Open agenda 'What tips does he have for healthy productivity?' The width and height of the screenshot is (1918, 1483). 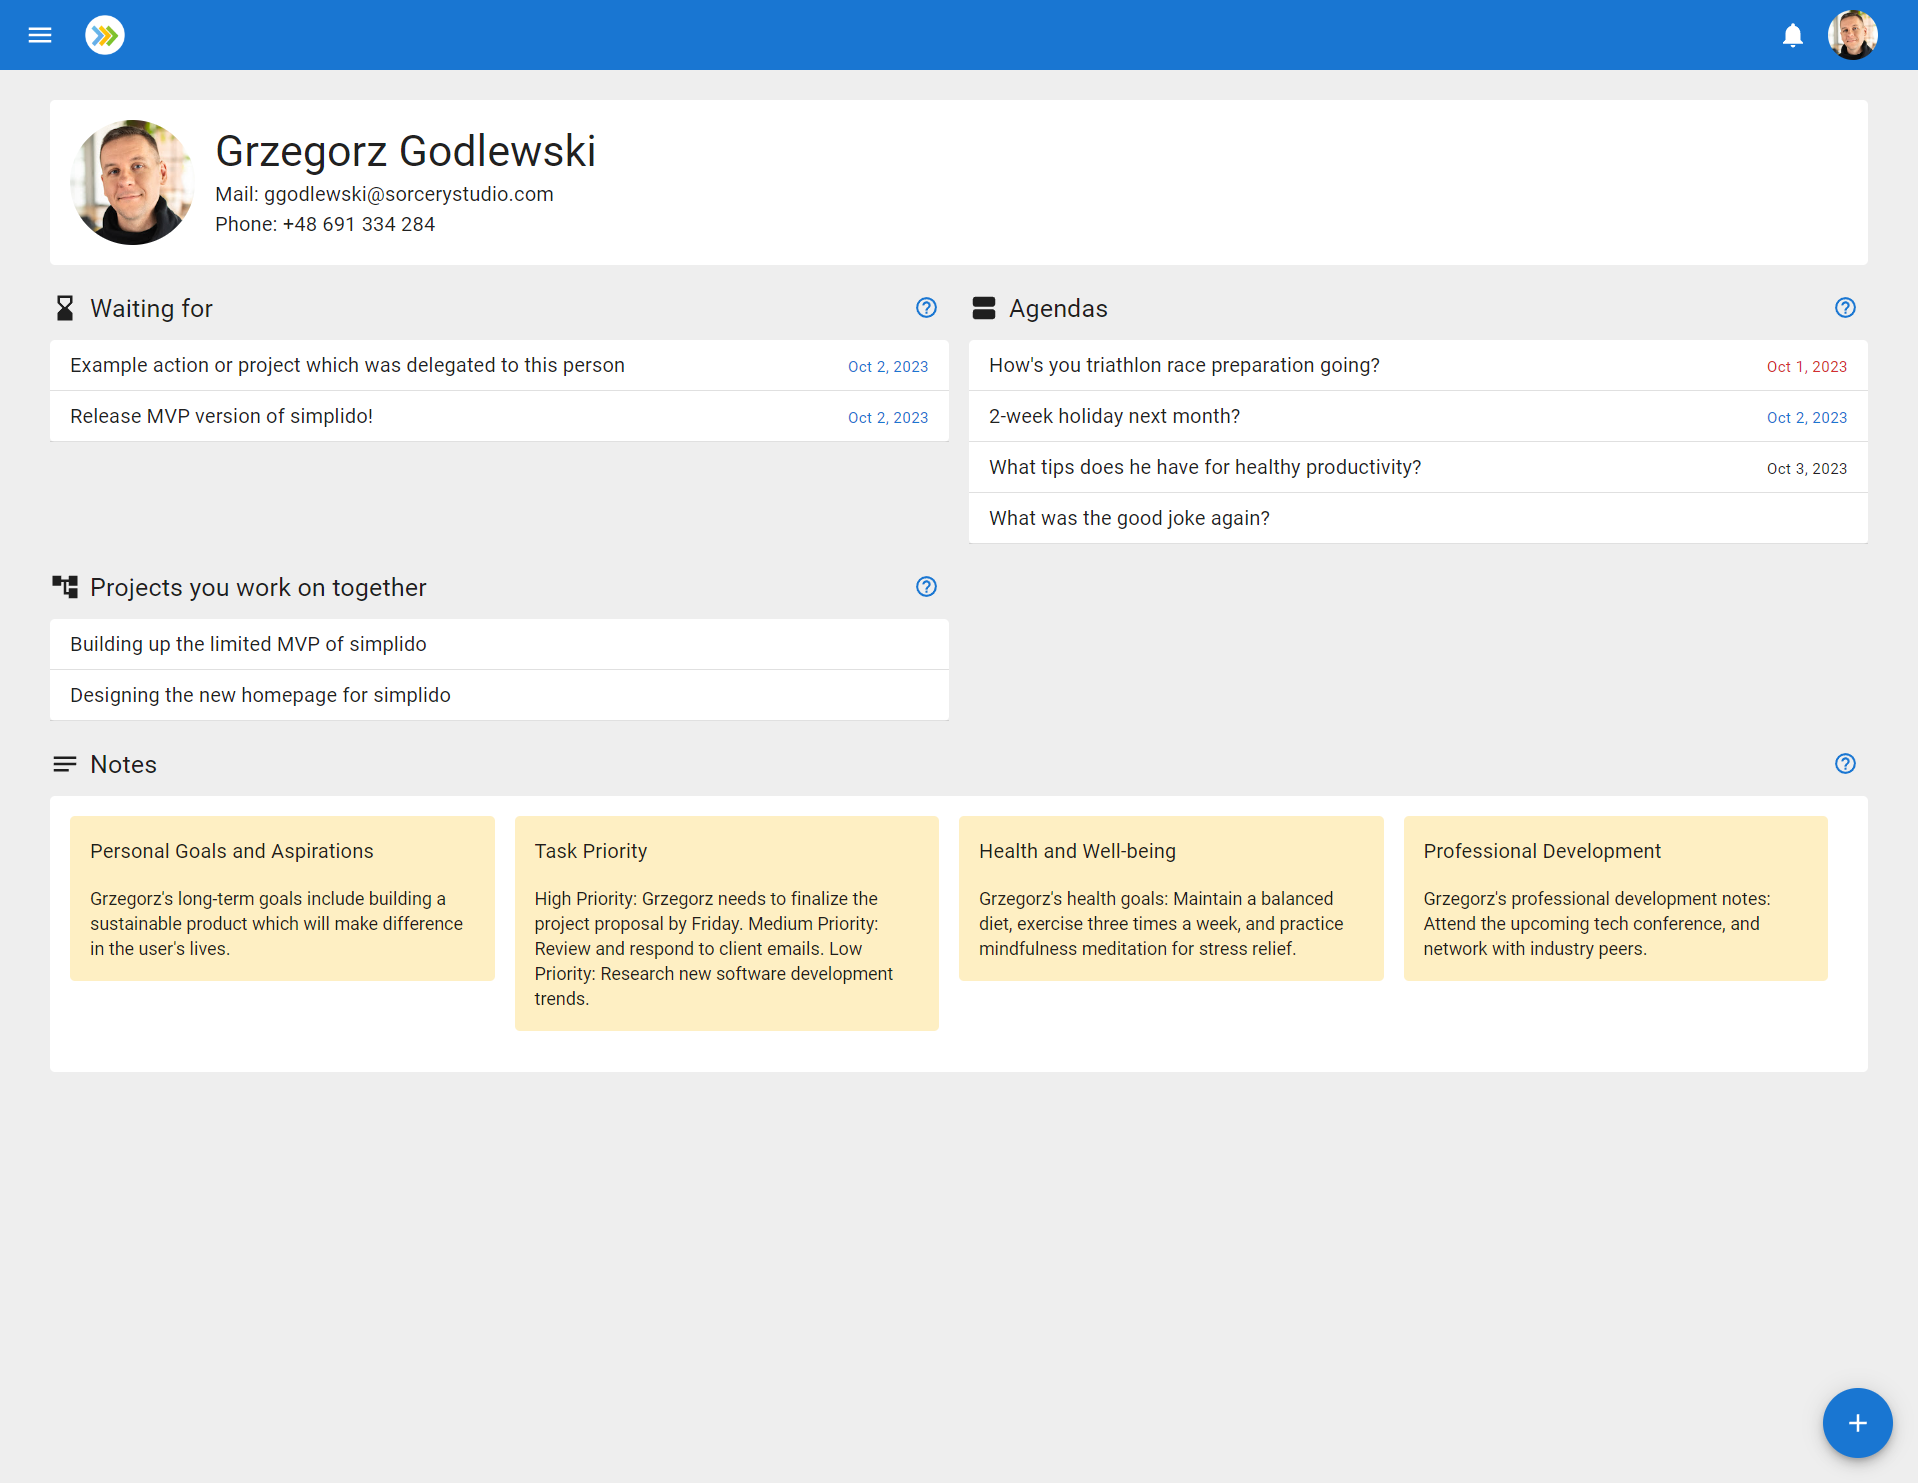pos(1418,467)
